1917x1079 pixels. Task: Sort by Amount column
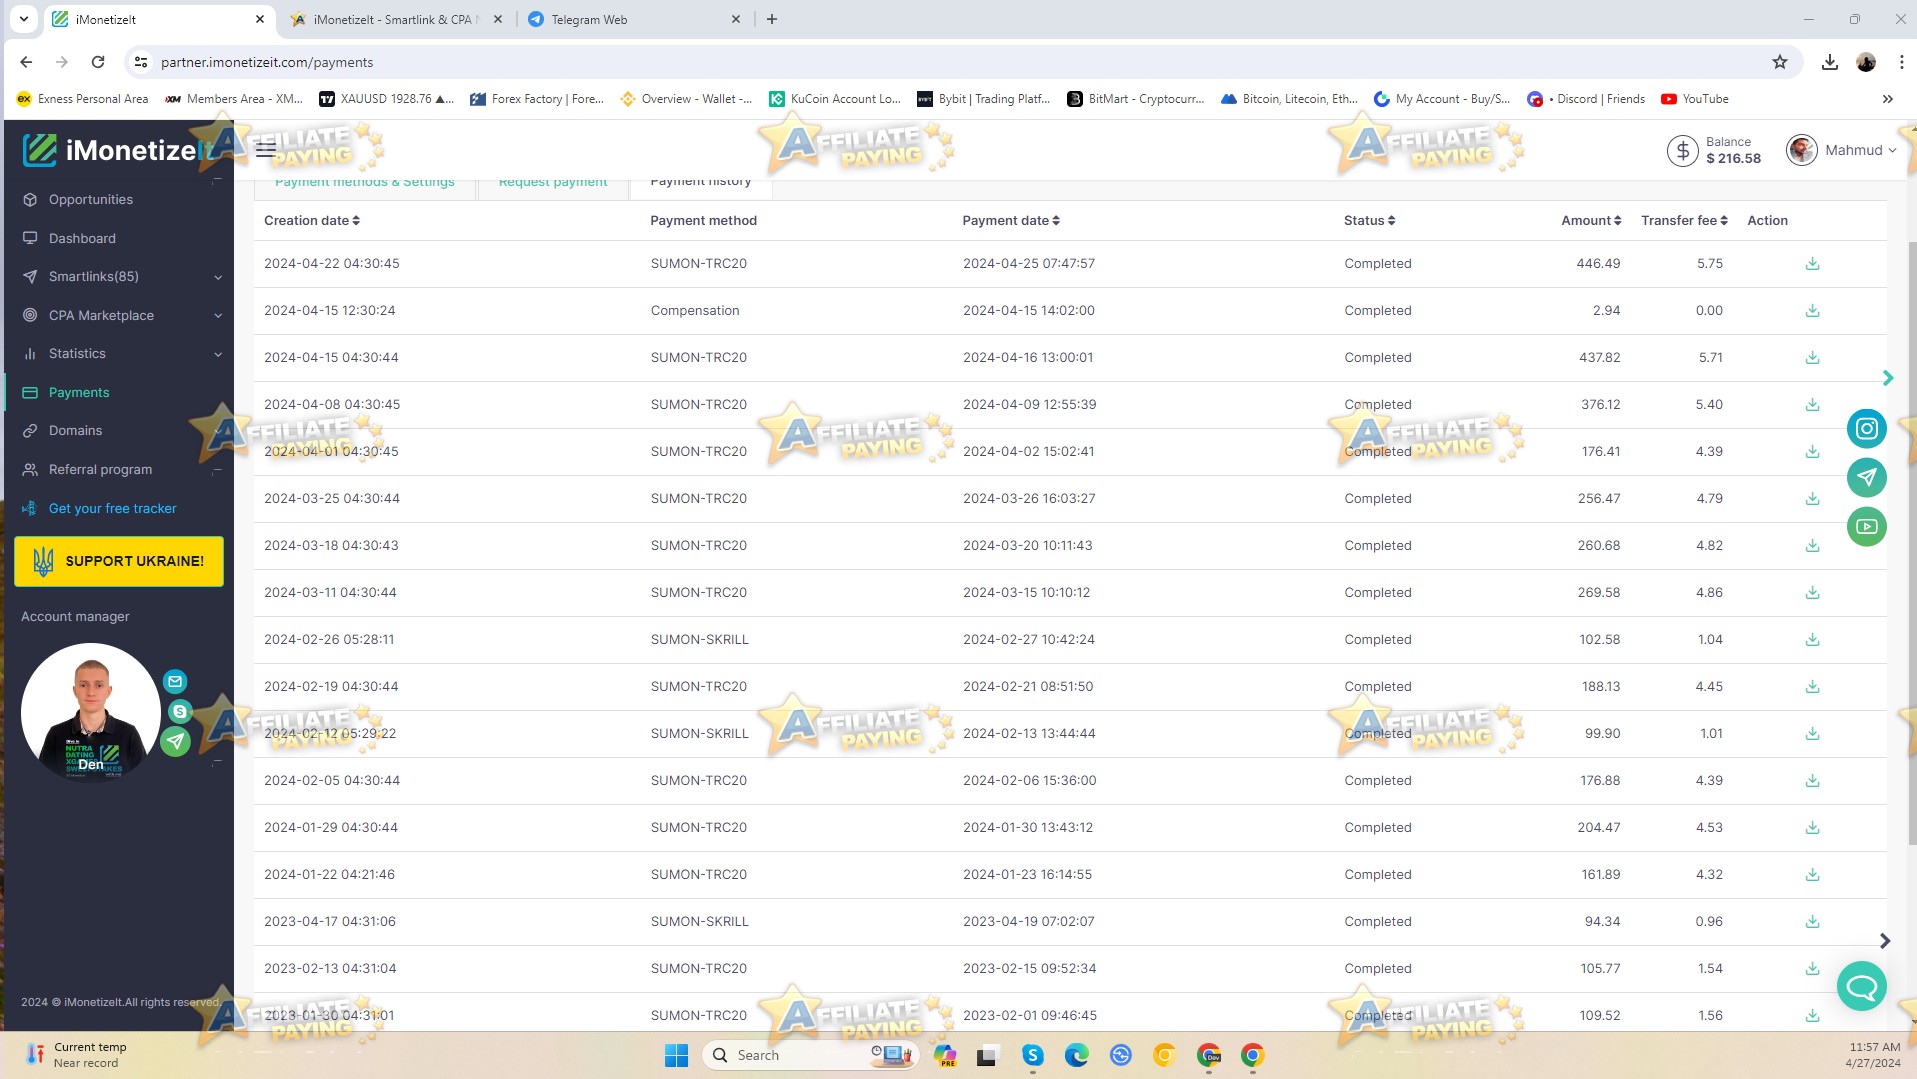[1591, 221]
